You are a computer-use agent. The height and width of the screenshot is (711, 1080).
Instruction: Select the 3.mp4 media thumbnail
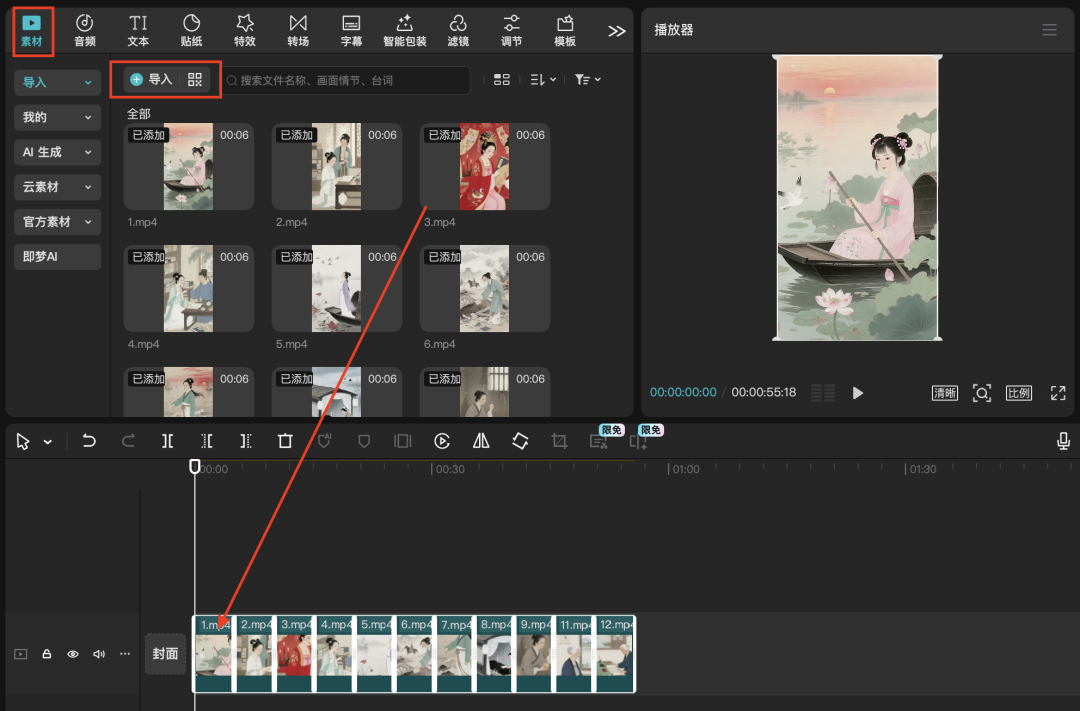484,166
